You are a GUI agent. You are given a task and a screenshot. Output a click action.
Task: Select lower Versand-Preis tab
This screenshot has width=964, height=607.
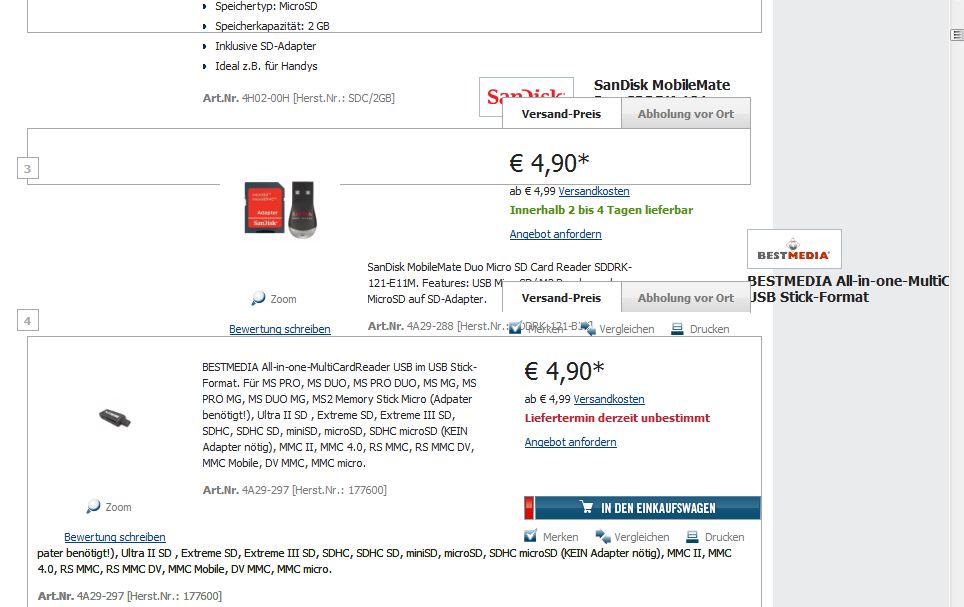tap(561, 298)
